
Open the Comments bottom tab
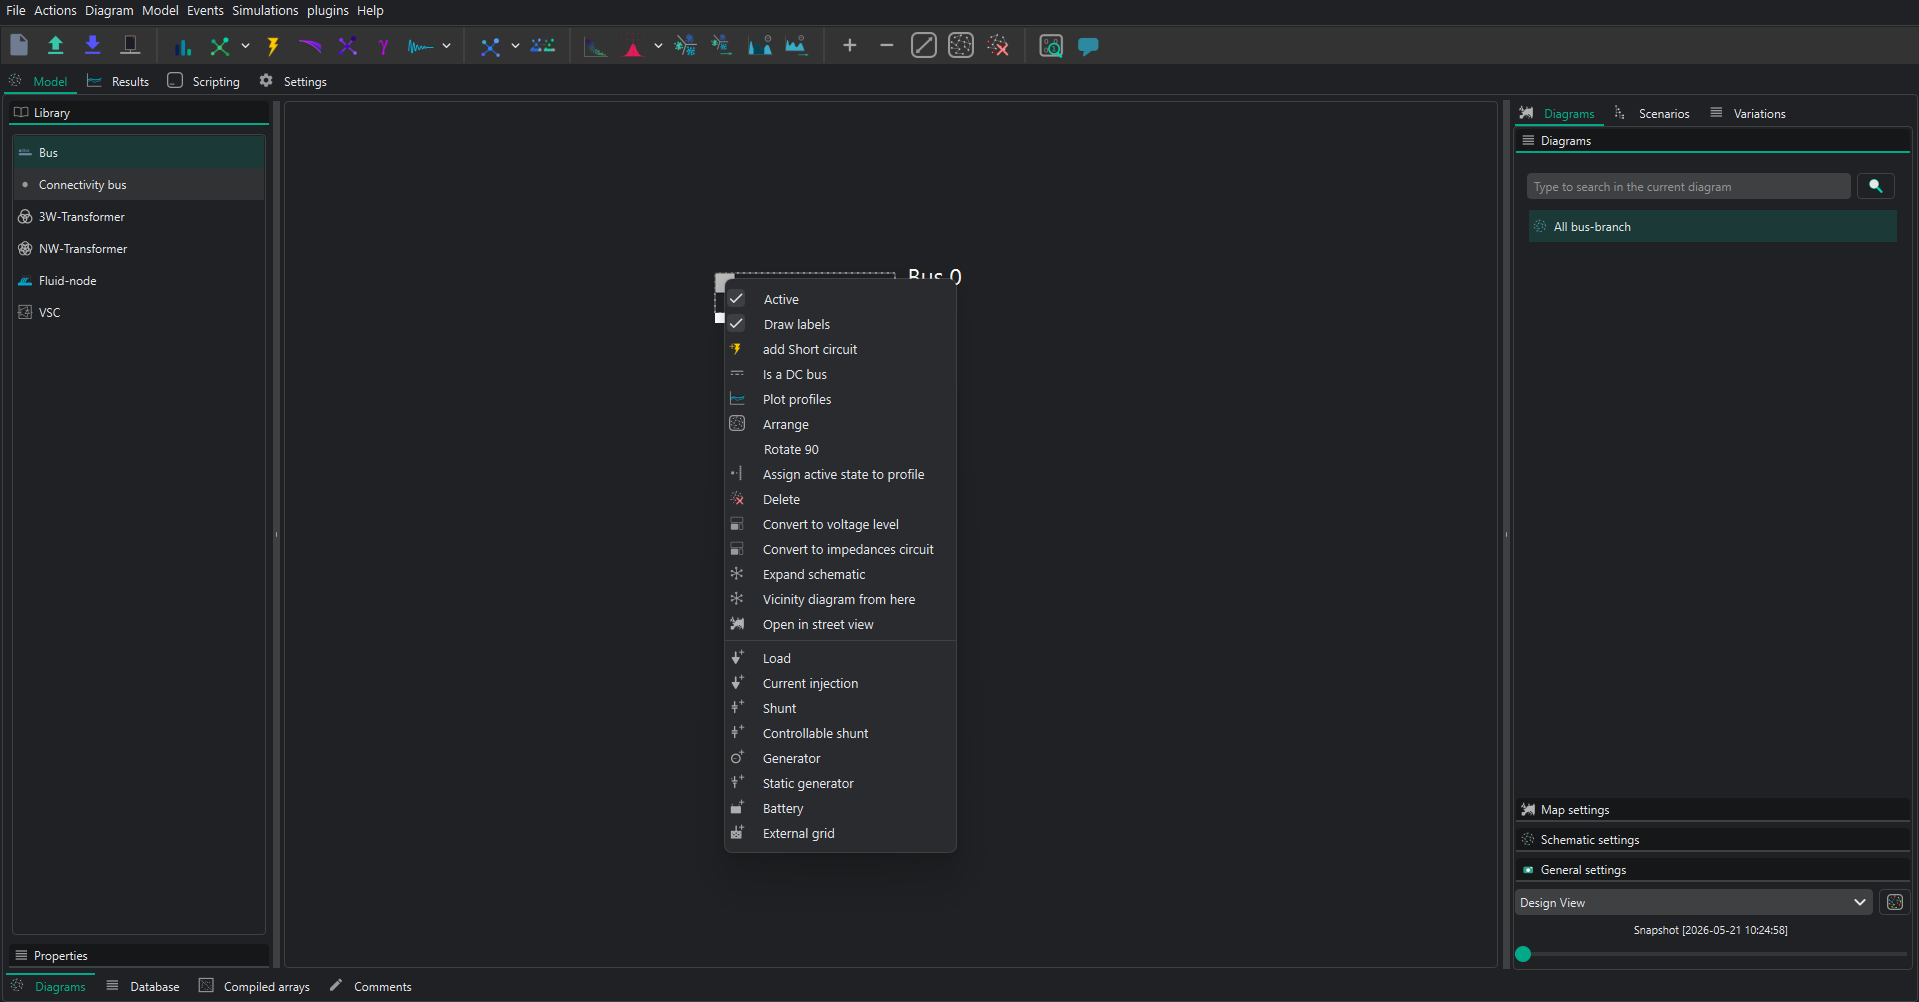pos(371,986)
